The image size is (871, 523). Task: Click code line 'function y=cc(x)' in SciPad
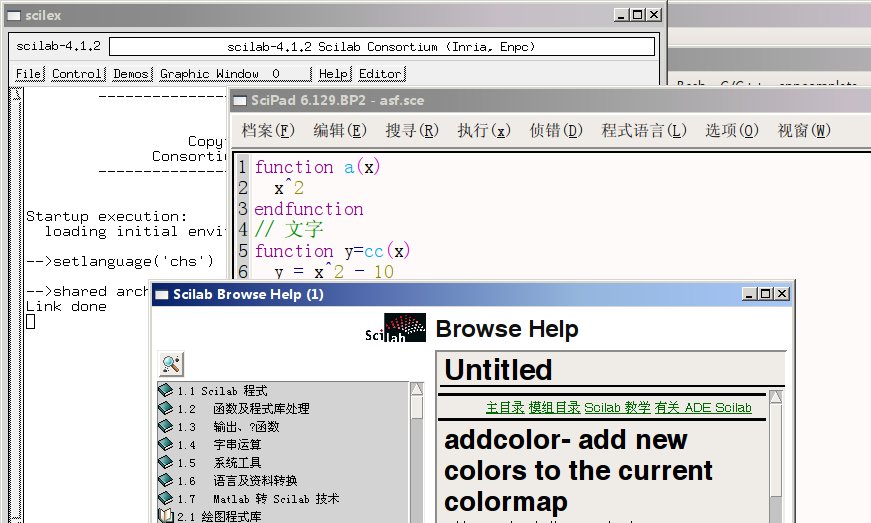point(332,251)
